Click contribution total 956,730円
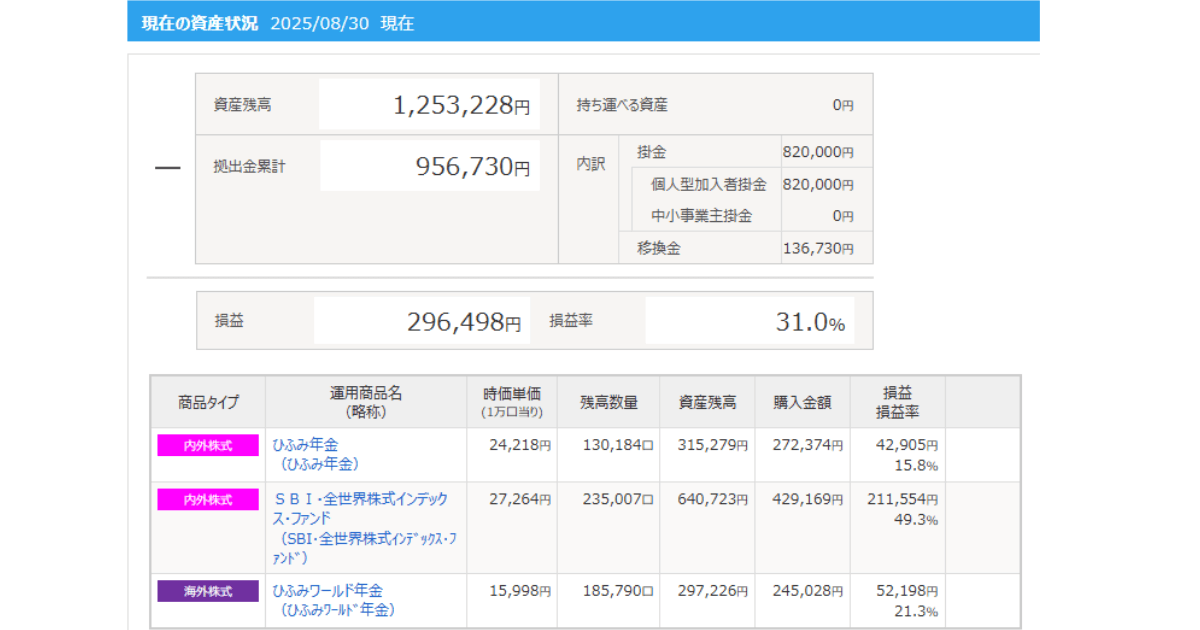1200x630 pixels. 473,167
